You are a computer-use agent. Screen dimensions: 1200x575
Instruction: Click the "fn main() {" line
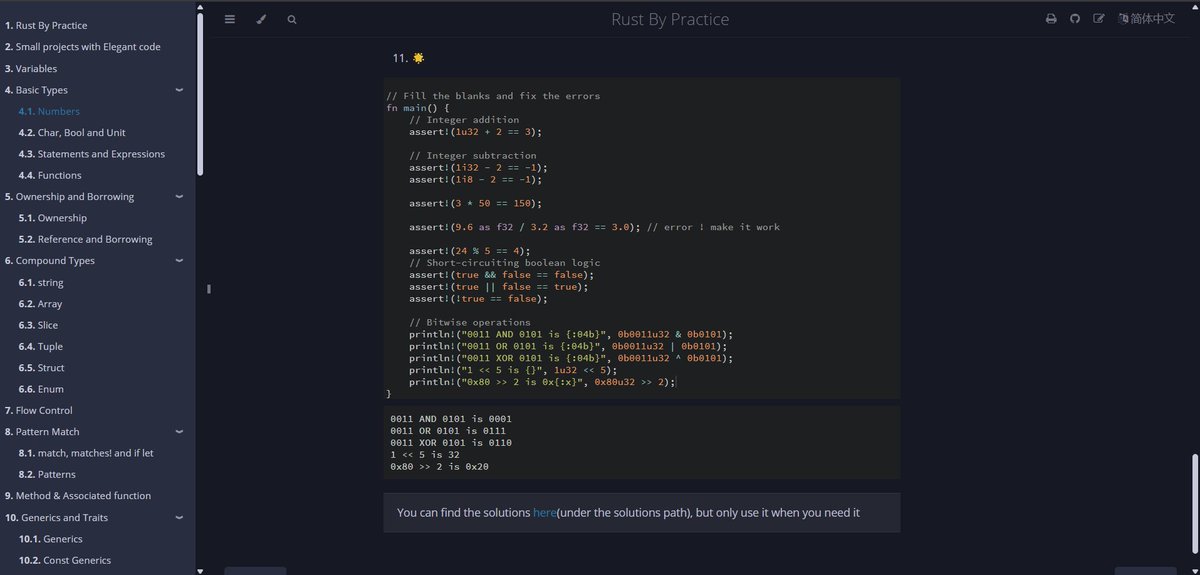coord(418,108)
